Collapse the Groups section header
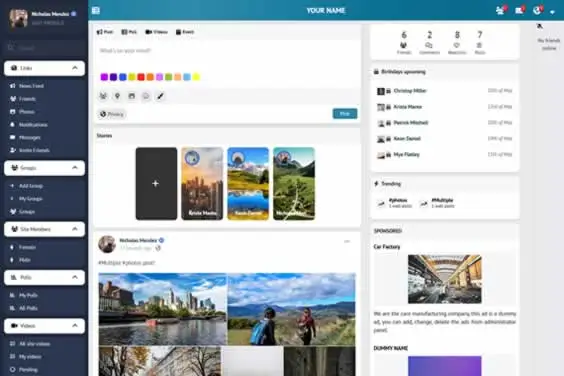 click(x=45, y=168)
